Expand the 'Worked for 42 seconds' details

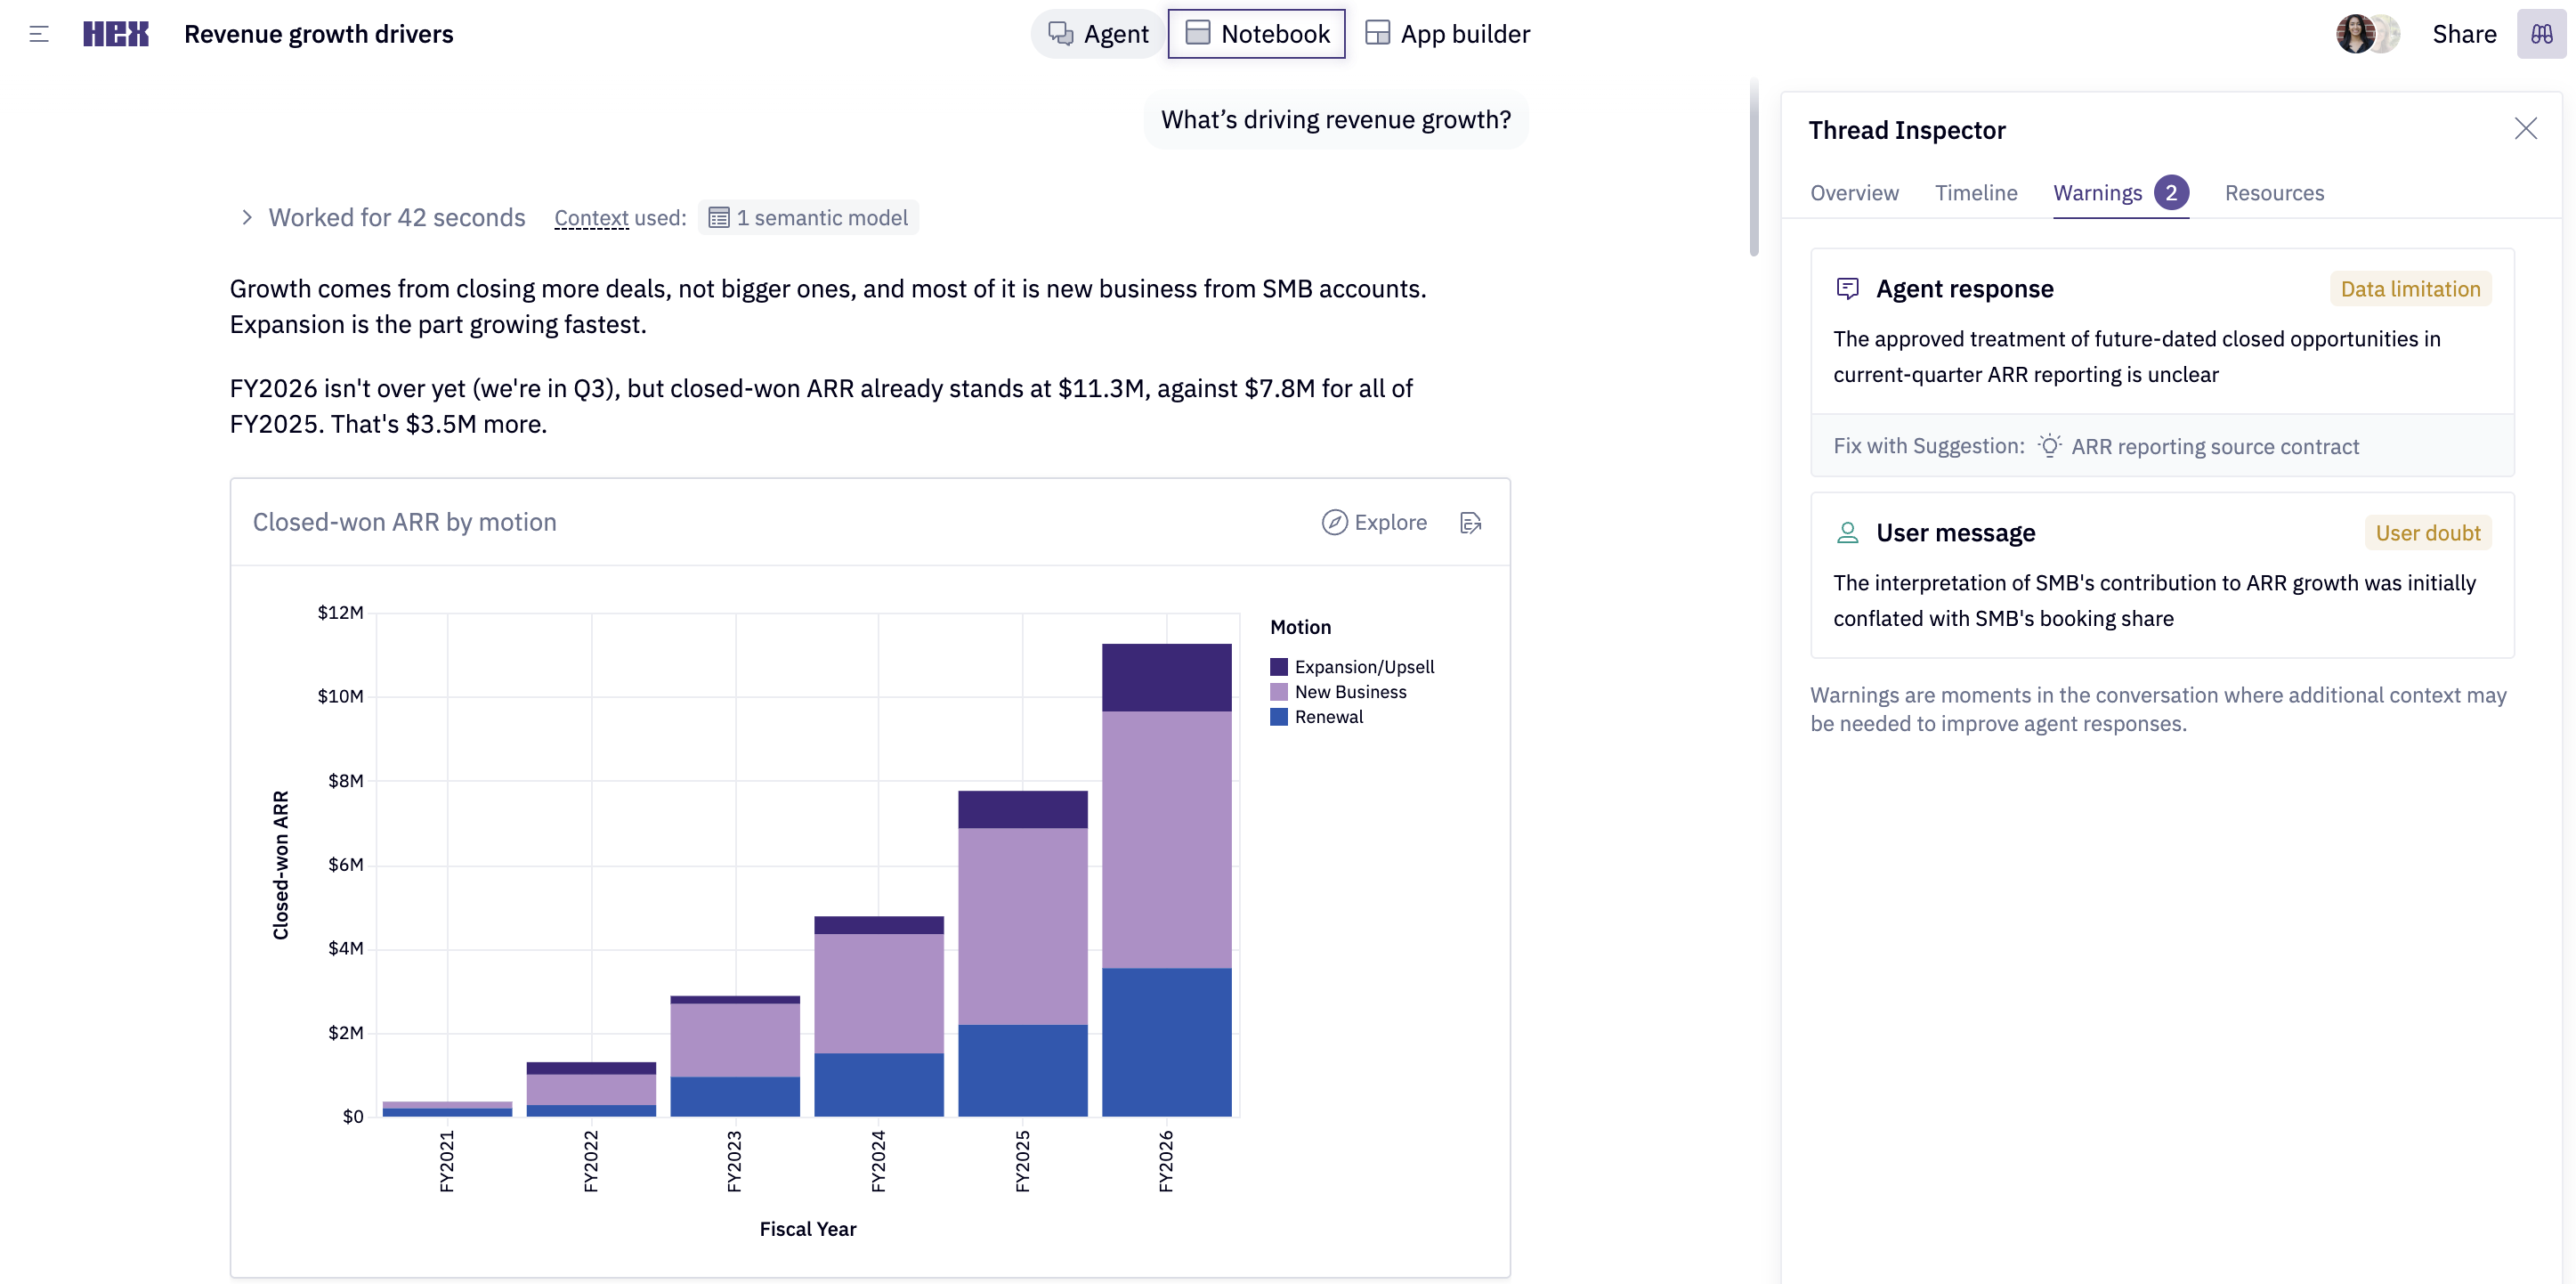coord(383,218)
